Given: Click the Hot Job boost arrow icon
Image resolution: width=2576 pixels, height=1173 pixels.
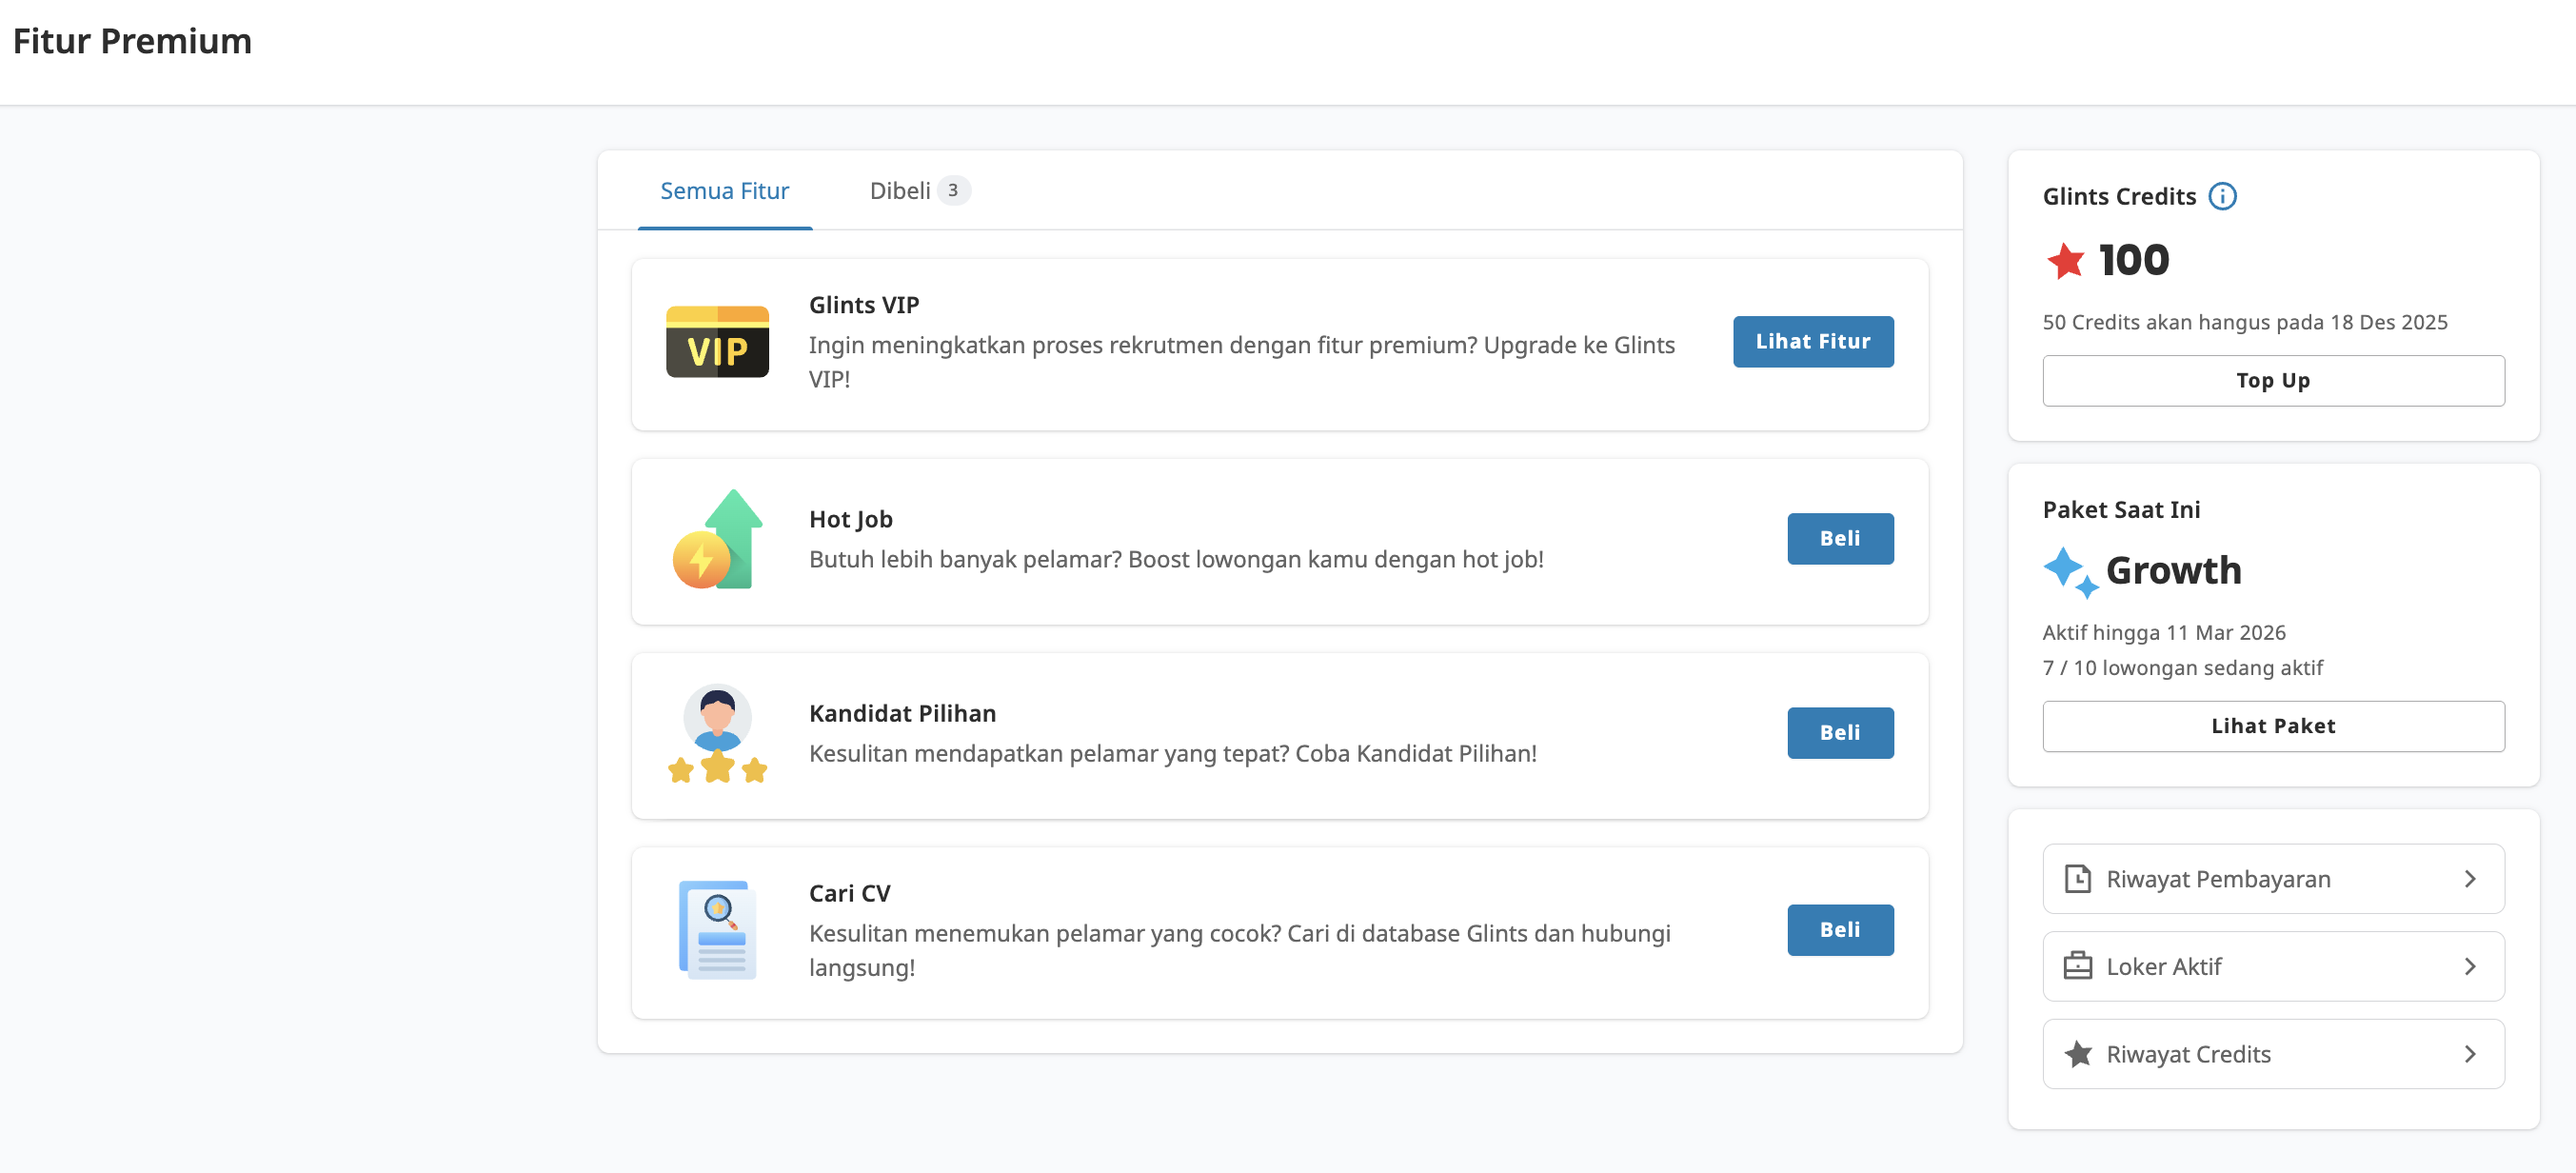Looking at the screenshot, I should pyautogui.click(x=716, y=538).
